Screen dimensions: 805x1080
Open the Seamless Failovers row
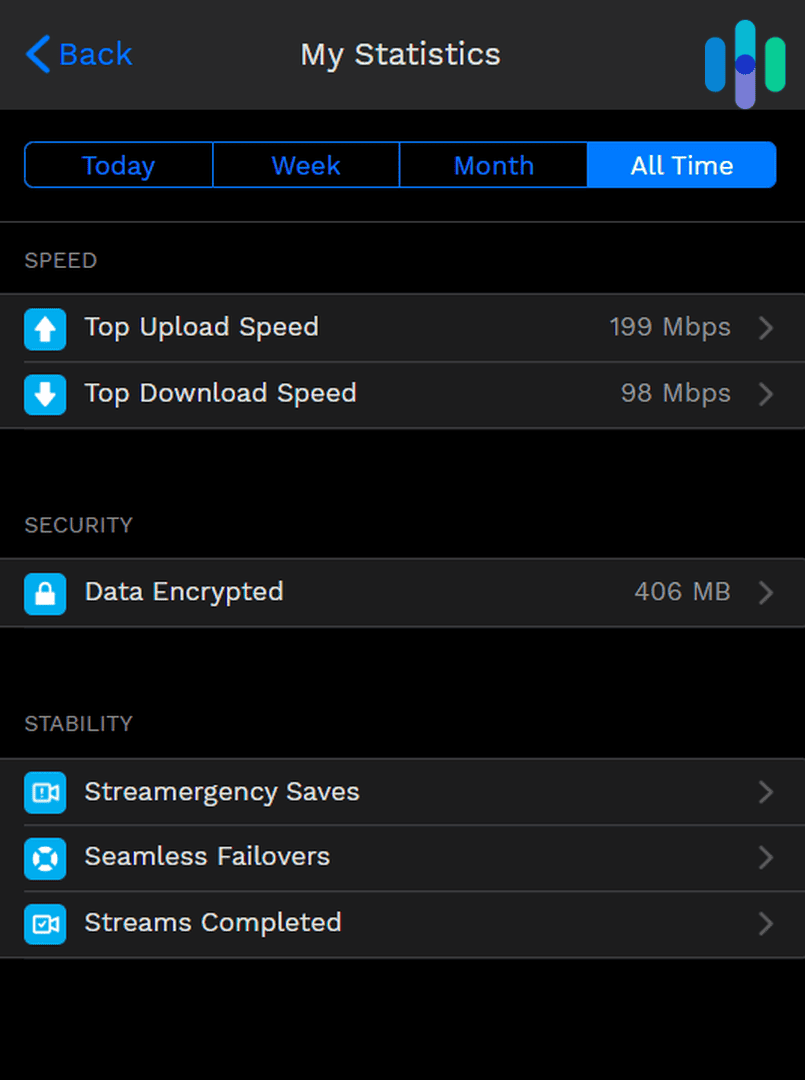point(400,858)
